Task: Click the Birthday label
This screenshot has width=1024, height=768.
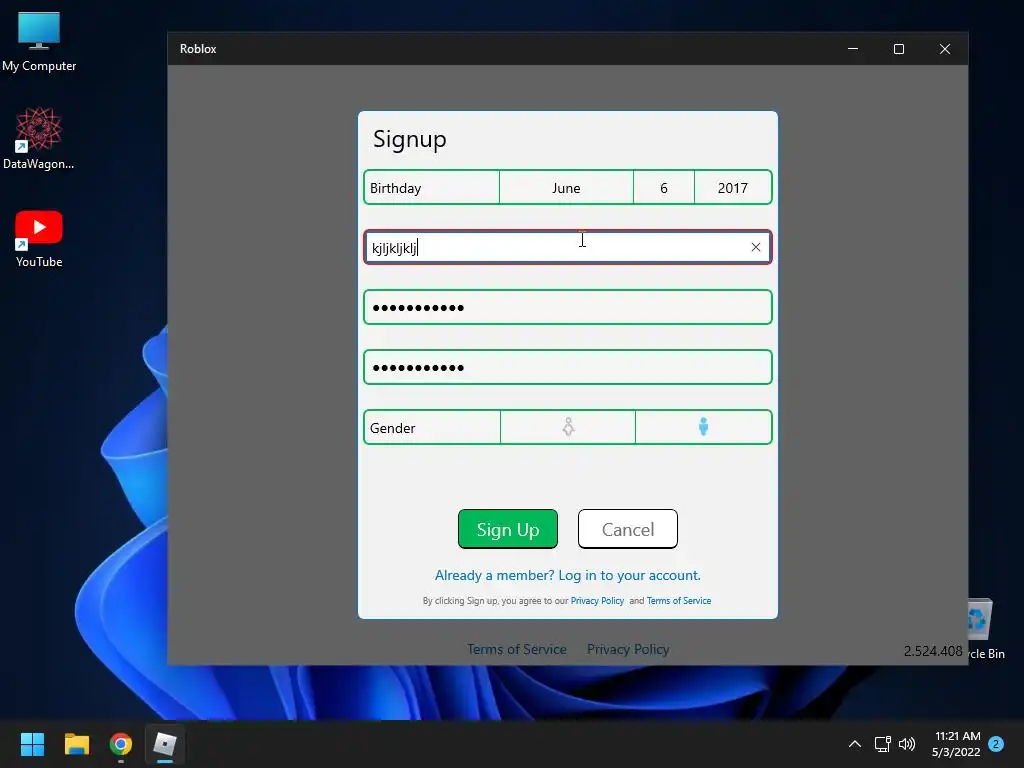Action: pos(395,188)
